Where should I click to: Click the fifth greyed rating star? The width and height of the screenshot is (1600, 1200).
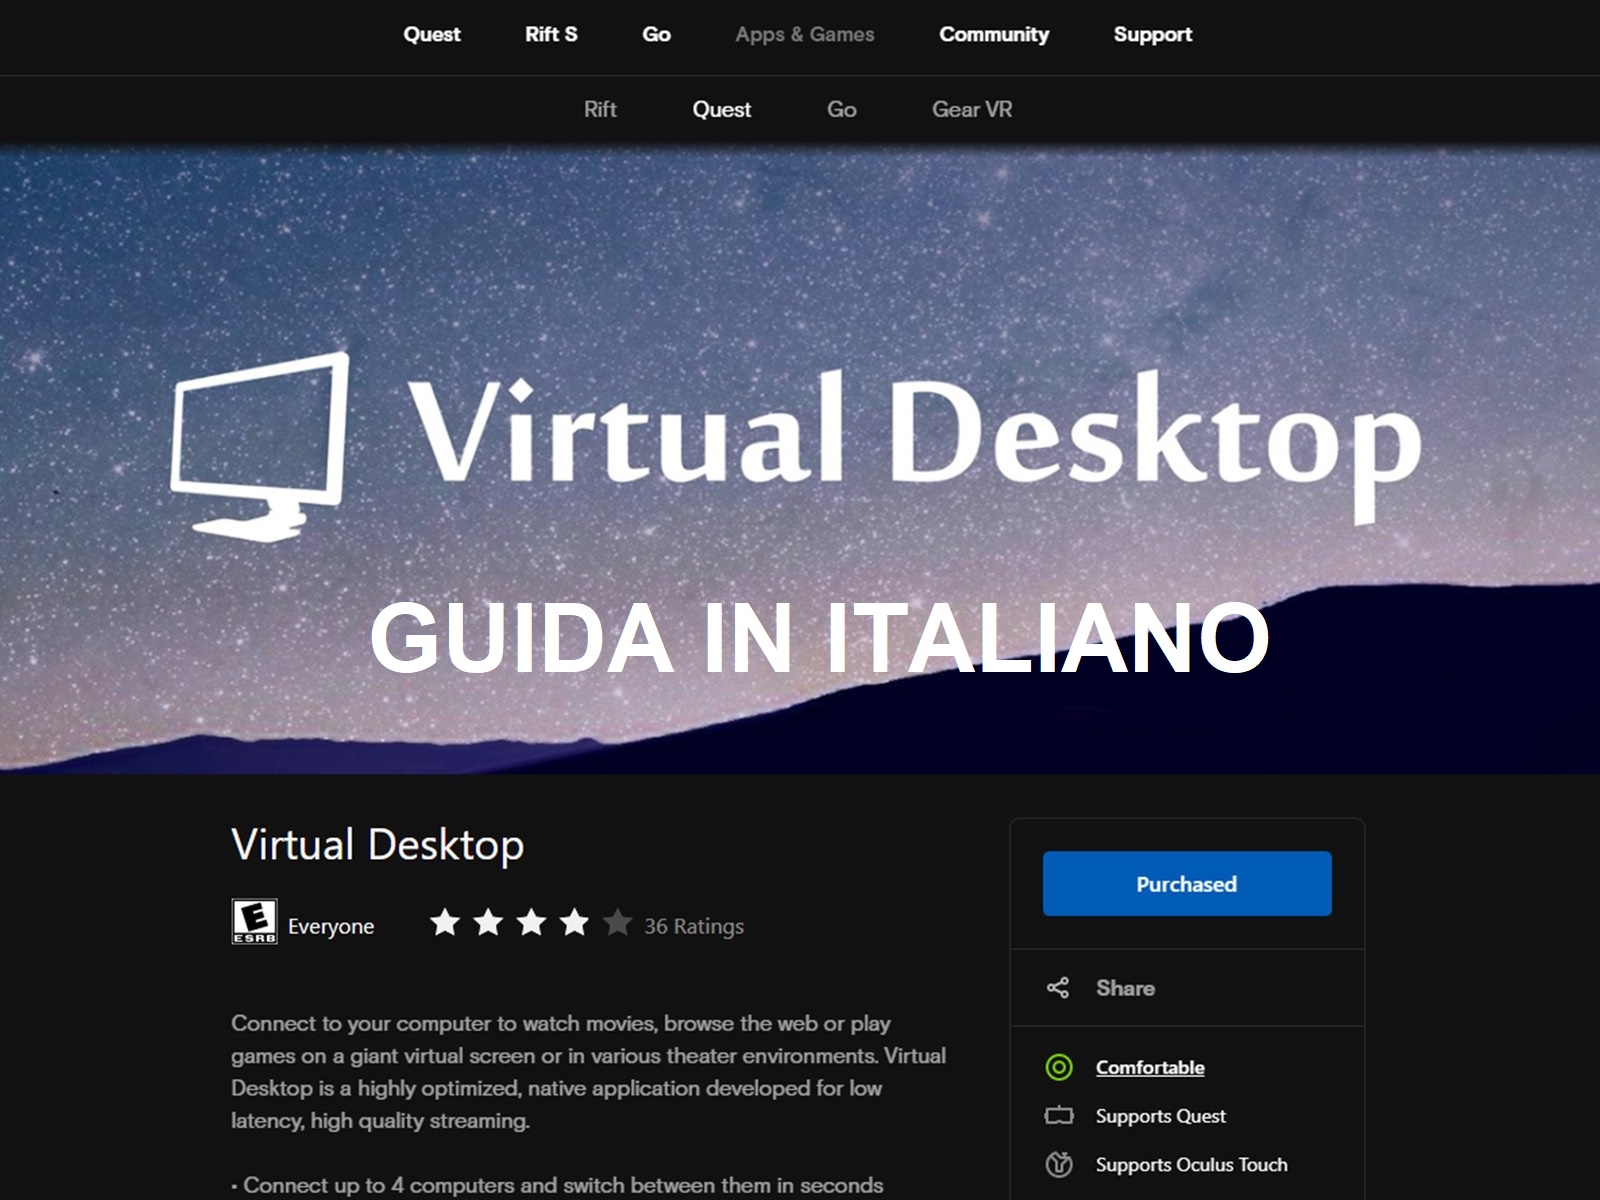tap(618, 922)
